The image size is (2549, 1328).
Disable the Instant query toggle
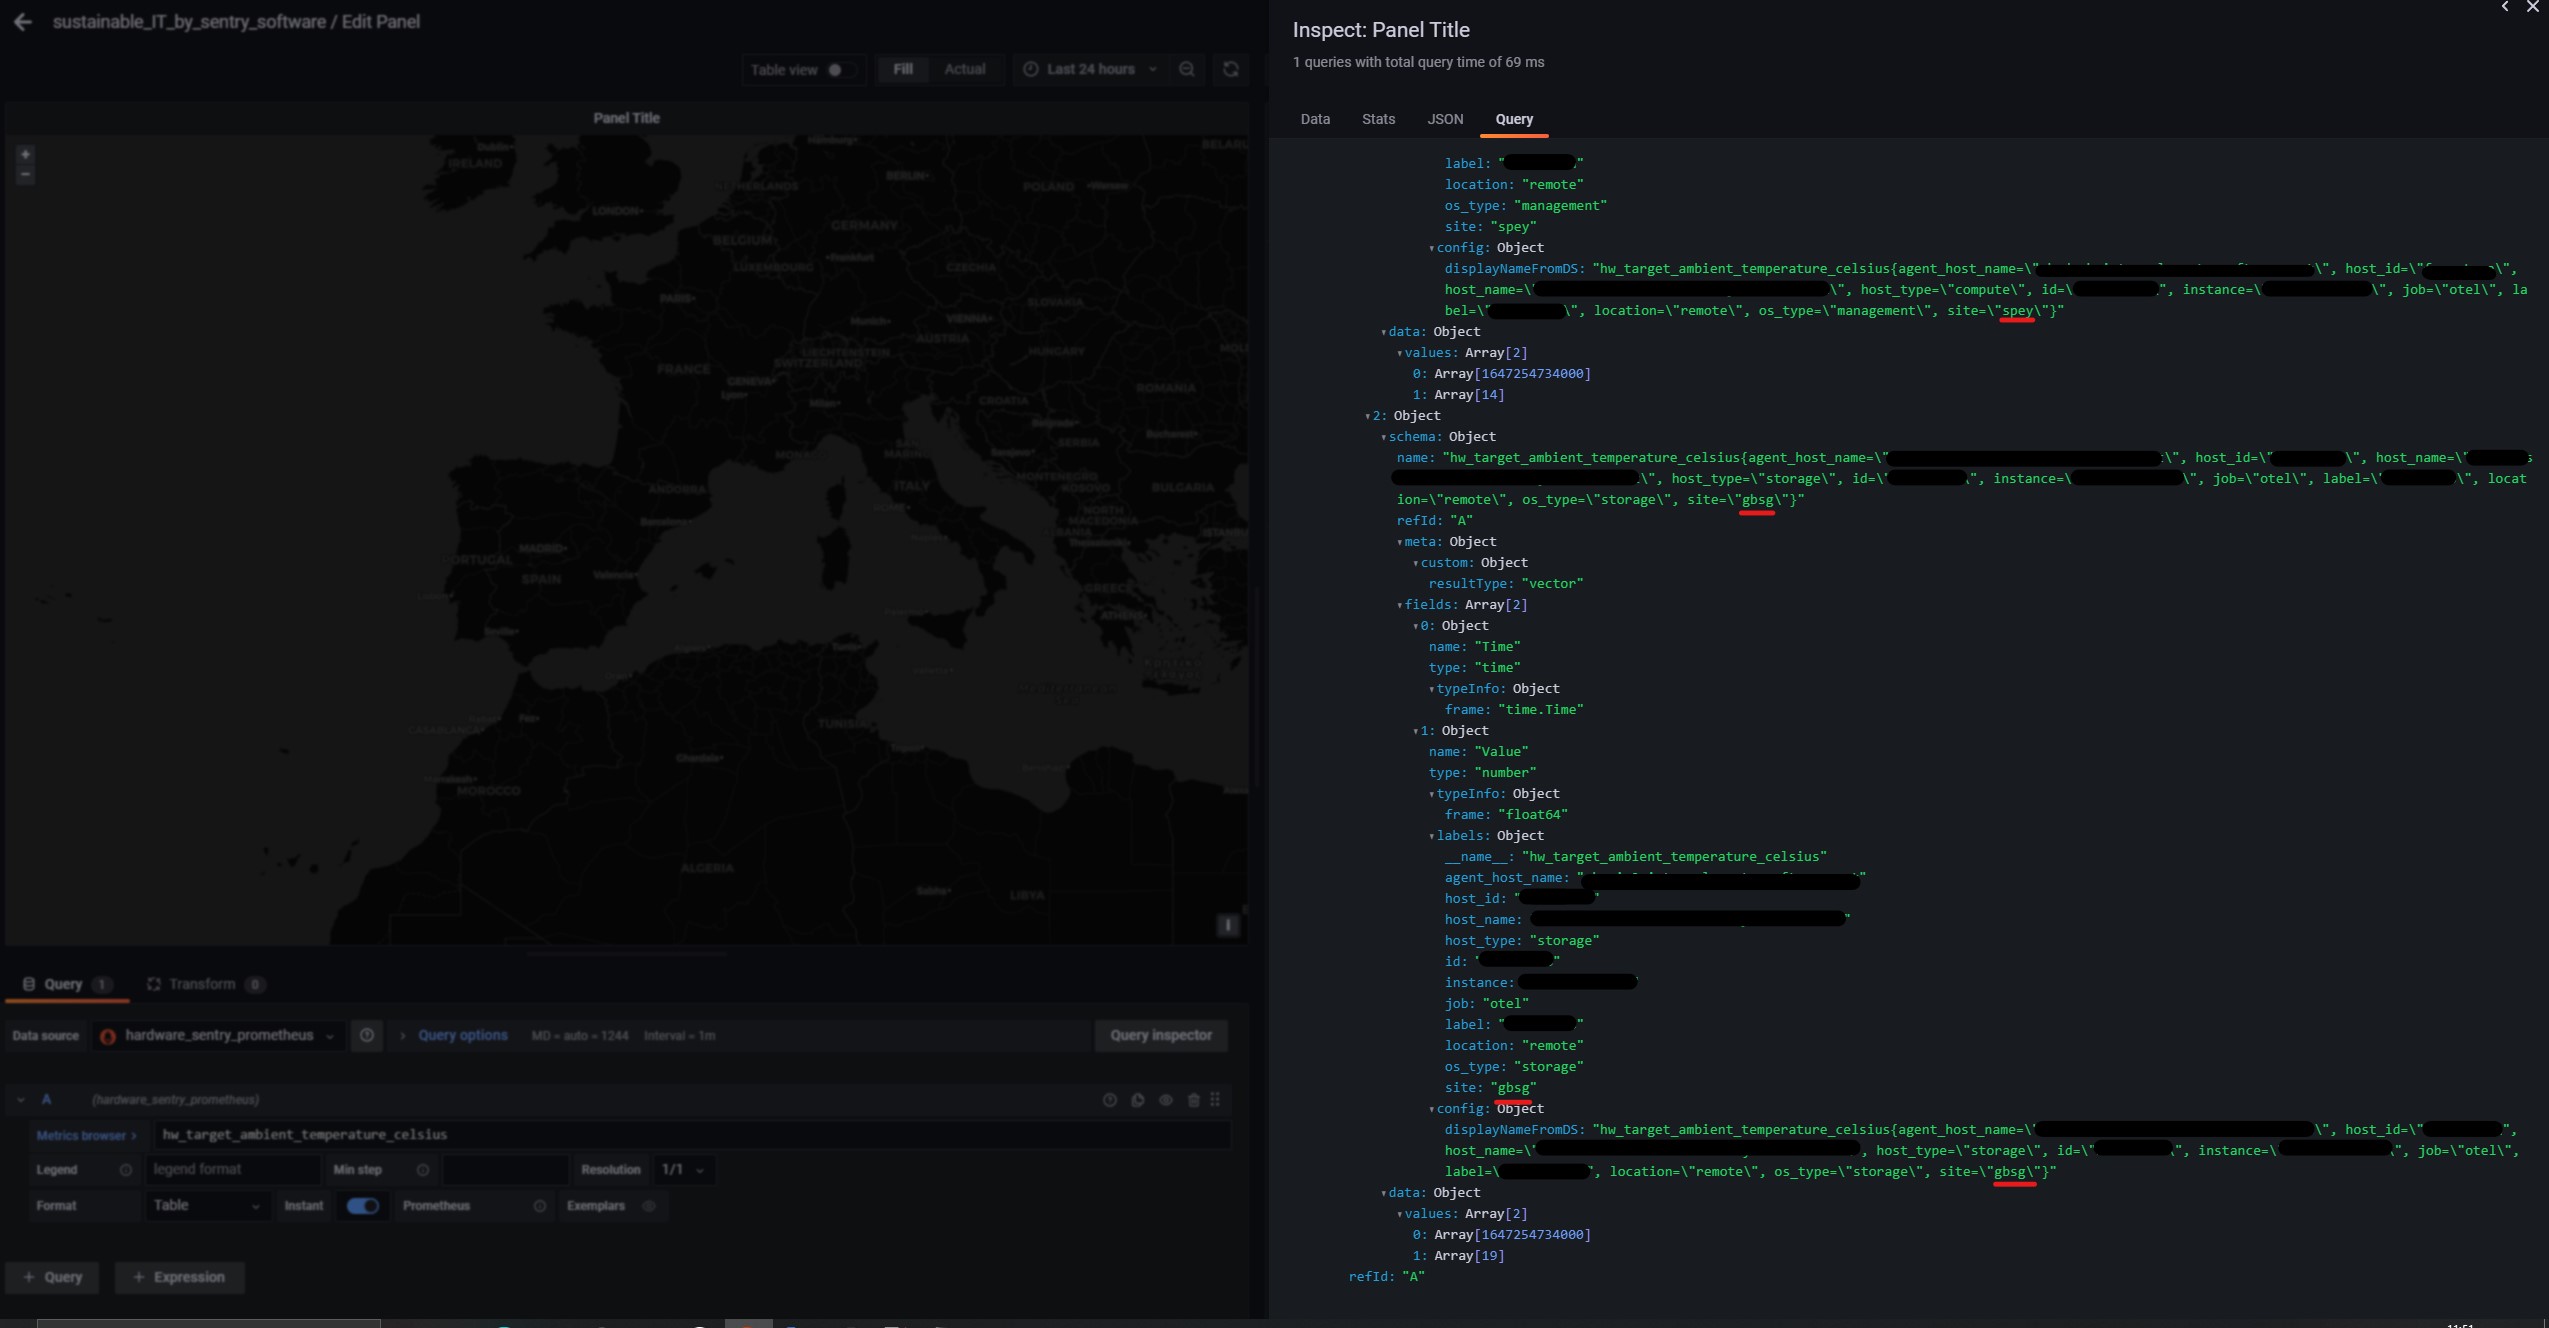pyautogui.click(x=363, y=1206)
